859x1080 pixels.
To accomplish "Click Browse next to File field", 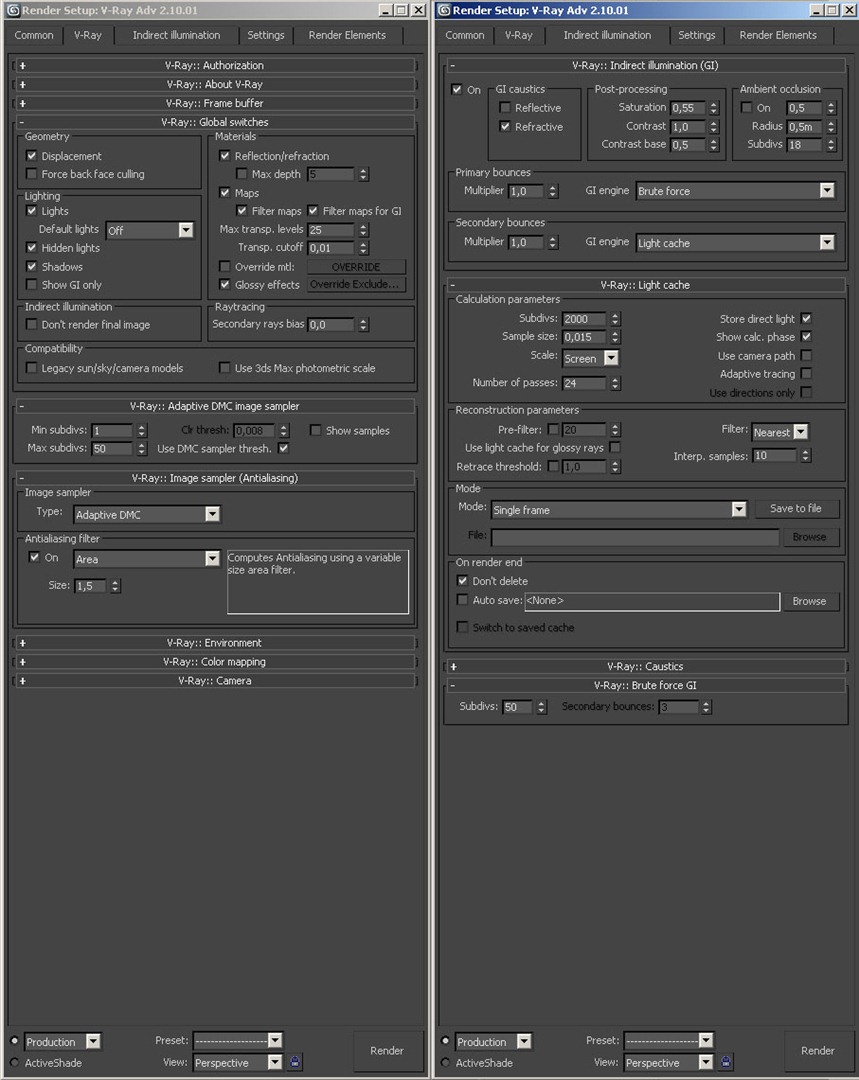I will [809, 537].
